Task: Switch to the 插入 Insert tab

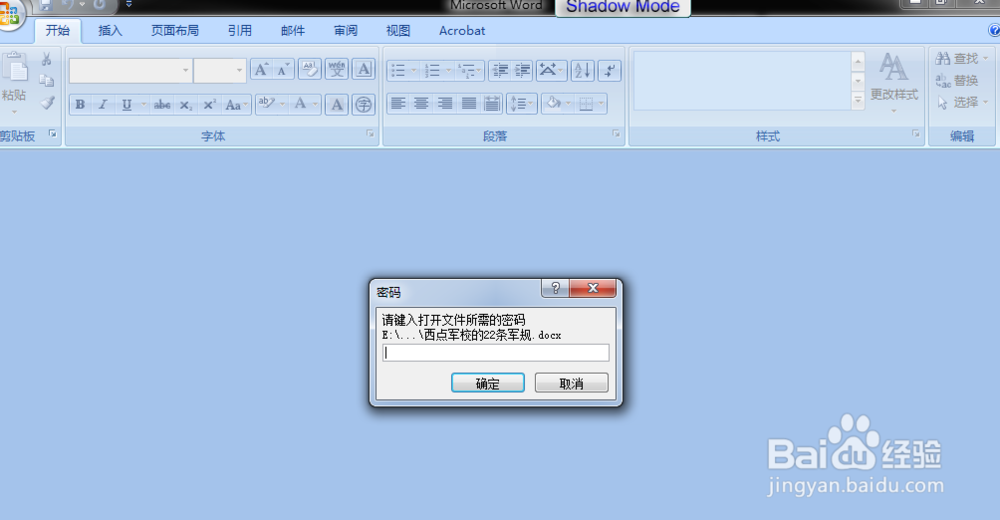Action: coord(110,31)
